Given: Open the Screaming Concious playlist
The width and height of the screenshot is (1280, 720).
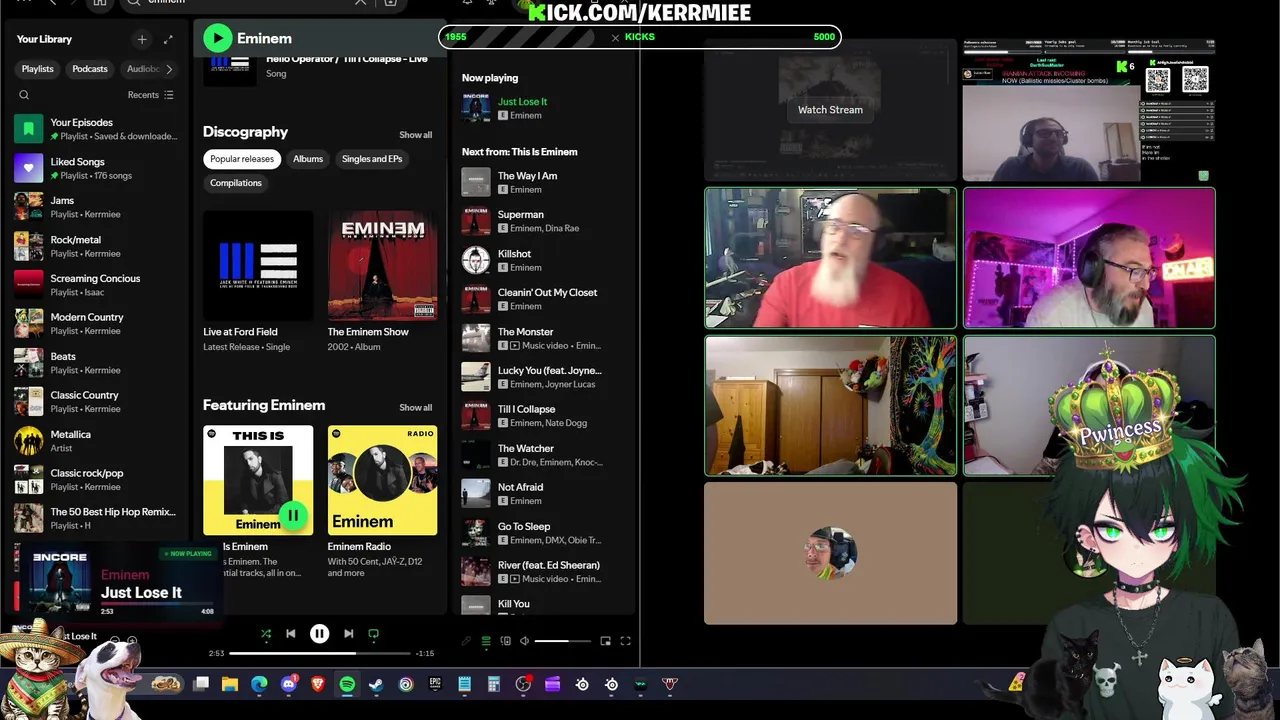Looking at the screenshot, I should 96,284.
